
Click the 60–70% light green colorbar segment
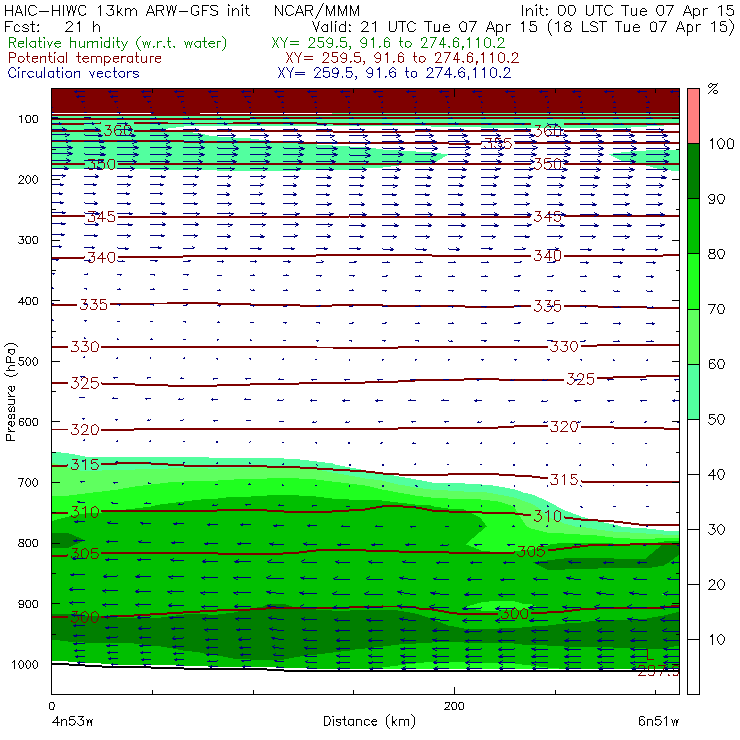click(693, 336)
